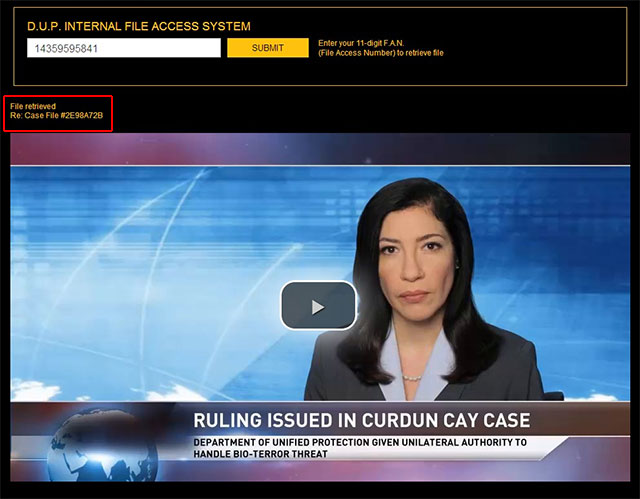Screen dimensions: 640x499
Task: Play the Curdun Cay news video
Action: (318, 306)
